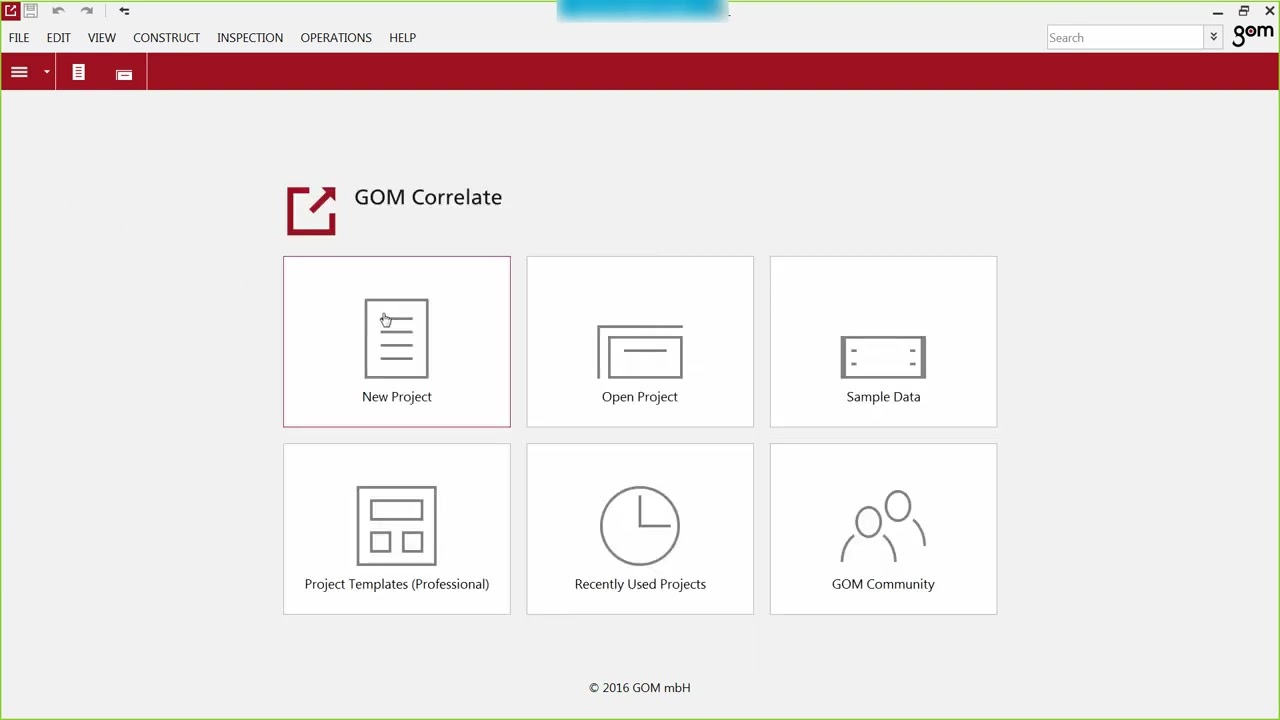Open the Sample Data tile
Image resolution: width=1280 pixels, height=720 pixels.
[883, 342]
